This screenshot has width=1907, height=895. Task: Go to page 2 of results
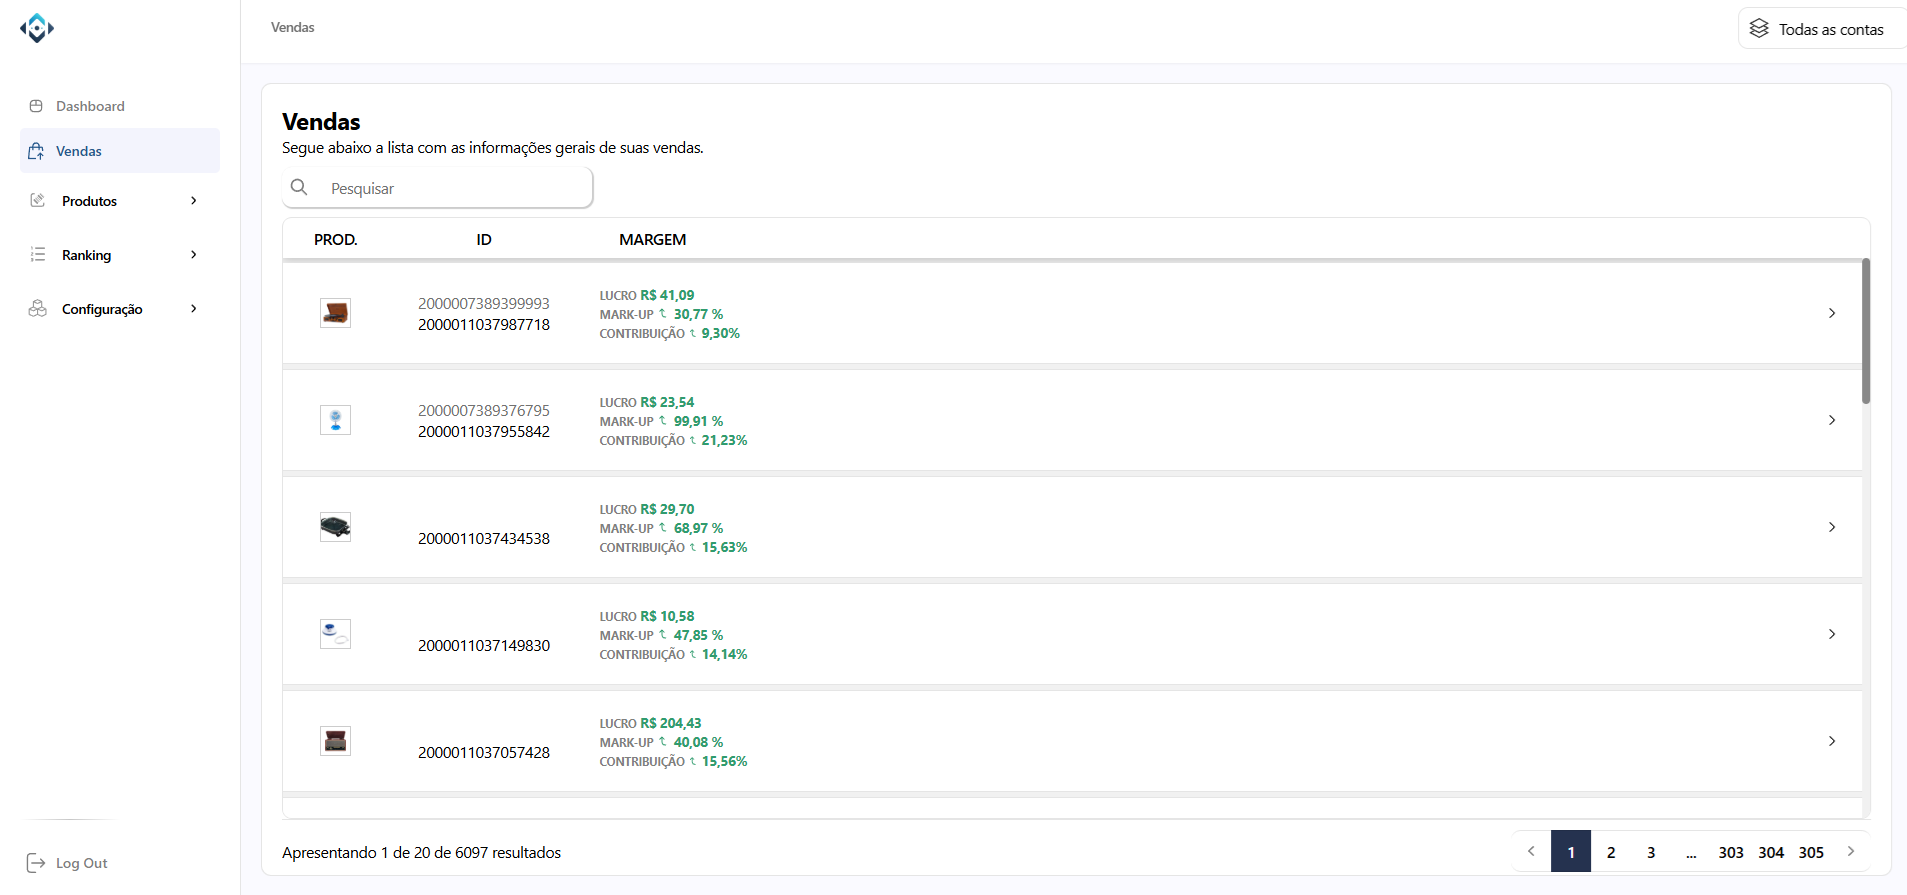click(1611, 852)
